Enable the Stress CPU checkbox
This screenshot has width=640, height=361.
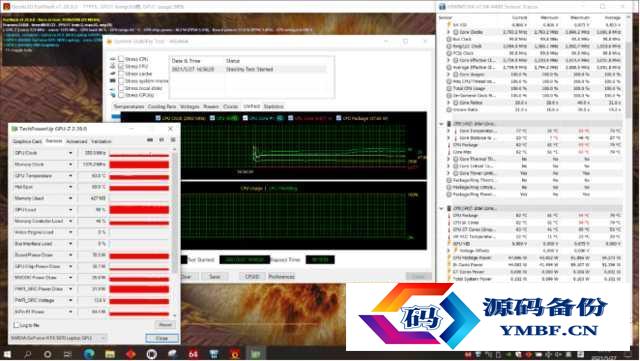point(121,59)
